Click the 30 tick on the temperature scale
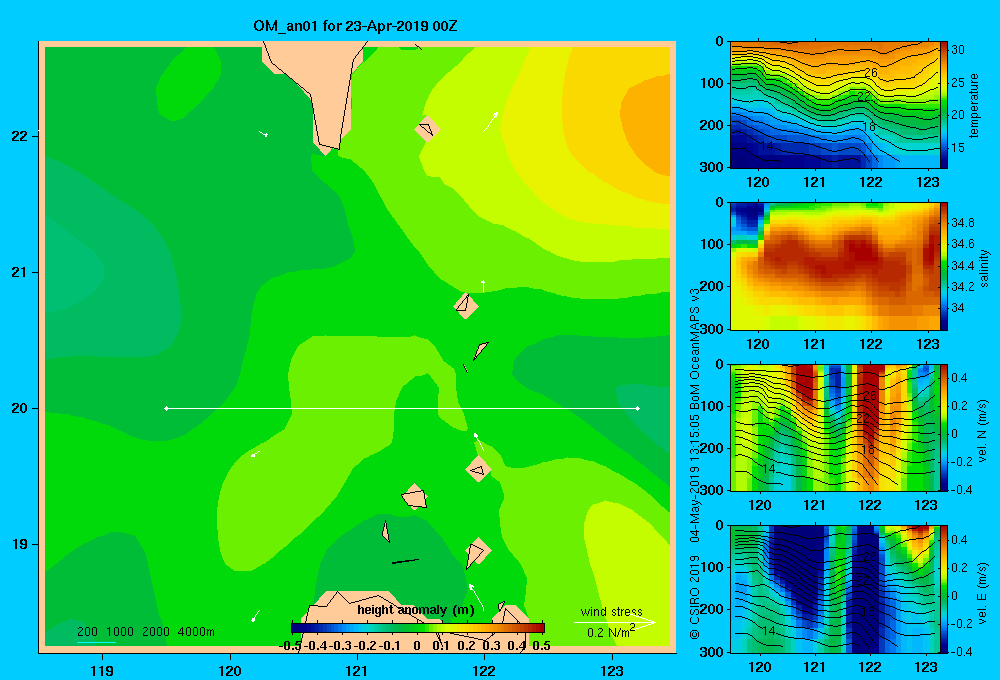Image resolution: width=1000 pixels, height=680 pixels. pos(958,50)
